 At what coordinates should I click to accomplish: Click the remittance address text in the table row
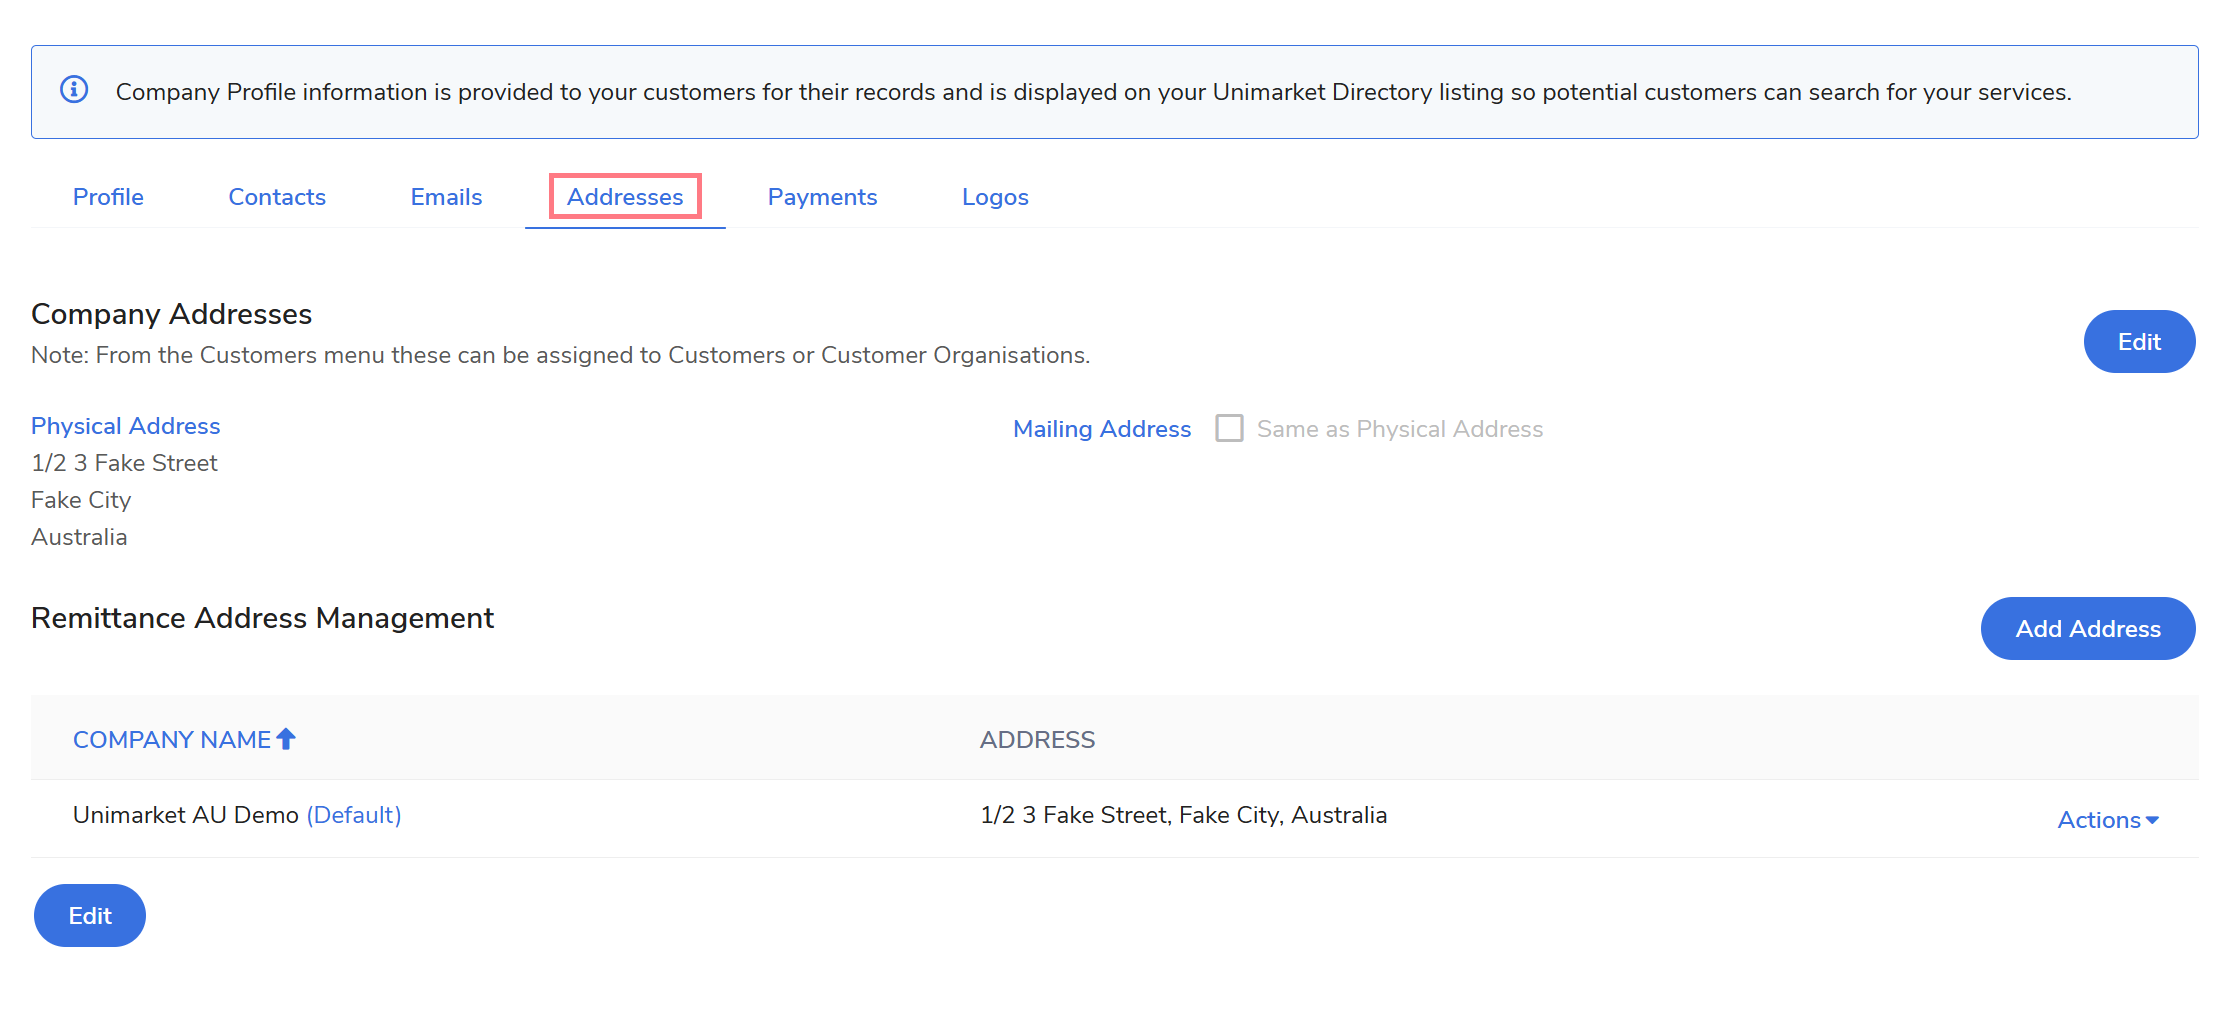tap(1183, 815)
